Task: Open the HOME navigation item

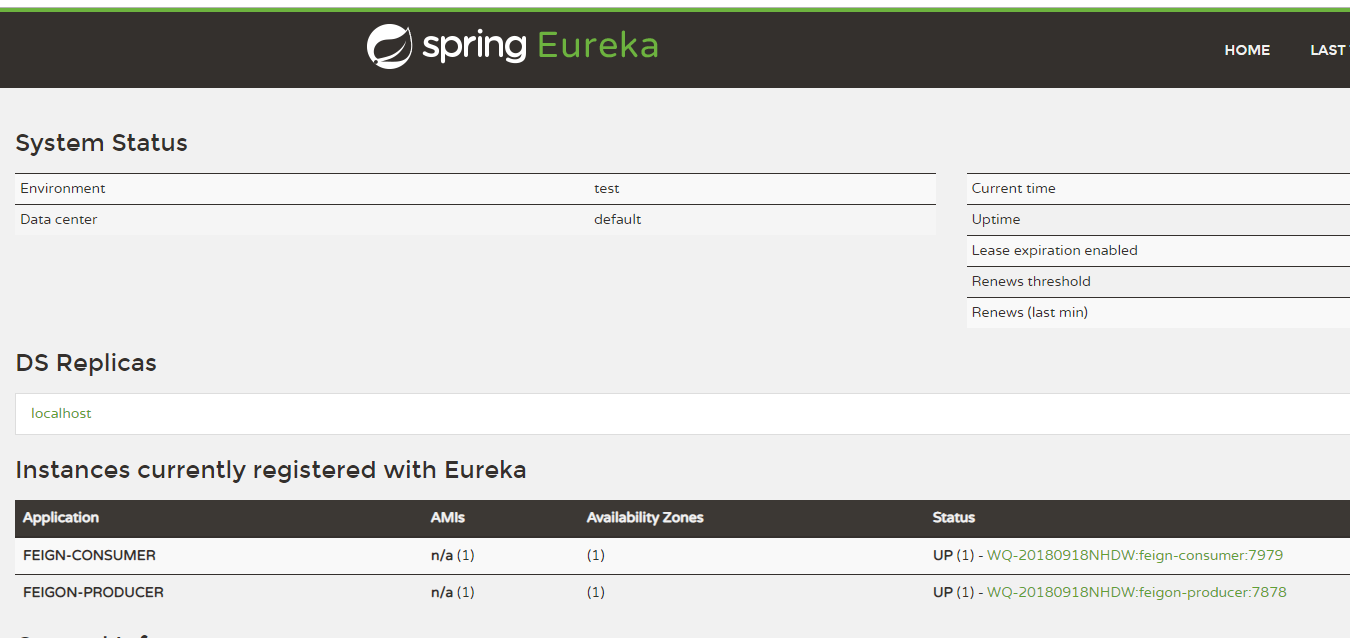Action: 1247,50
